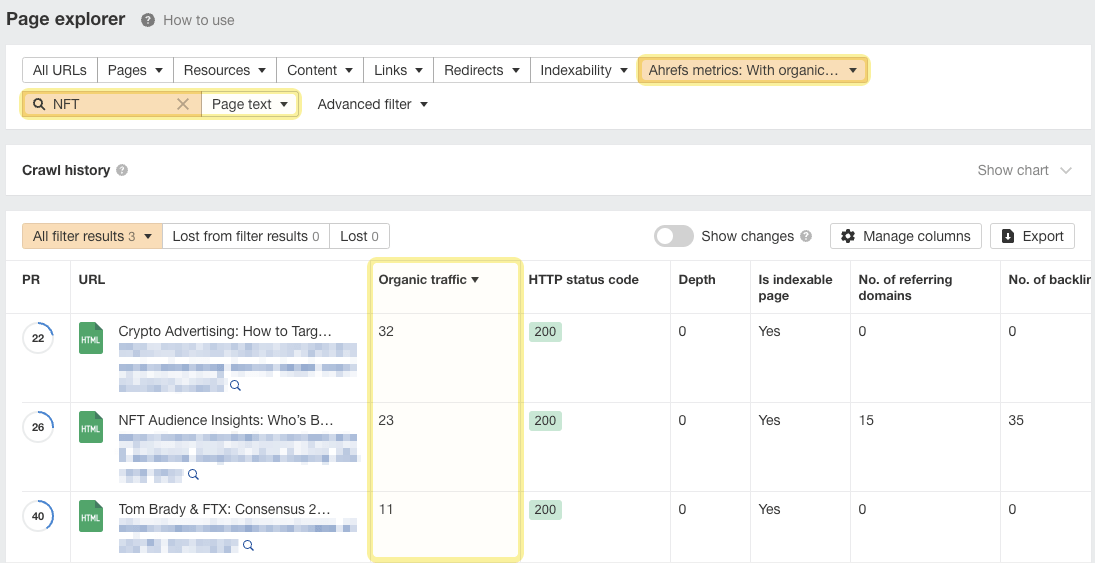Click the How to use help icon

coord(148,20)
